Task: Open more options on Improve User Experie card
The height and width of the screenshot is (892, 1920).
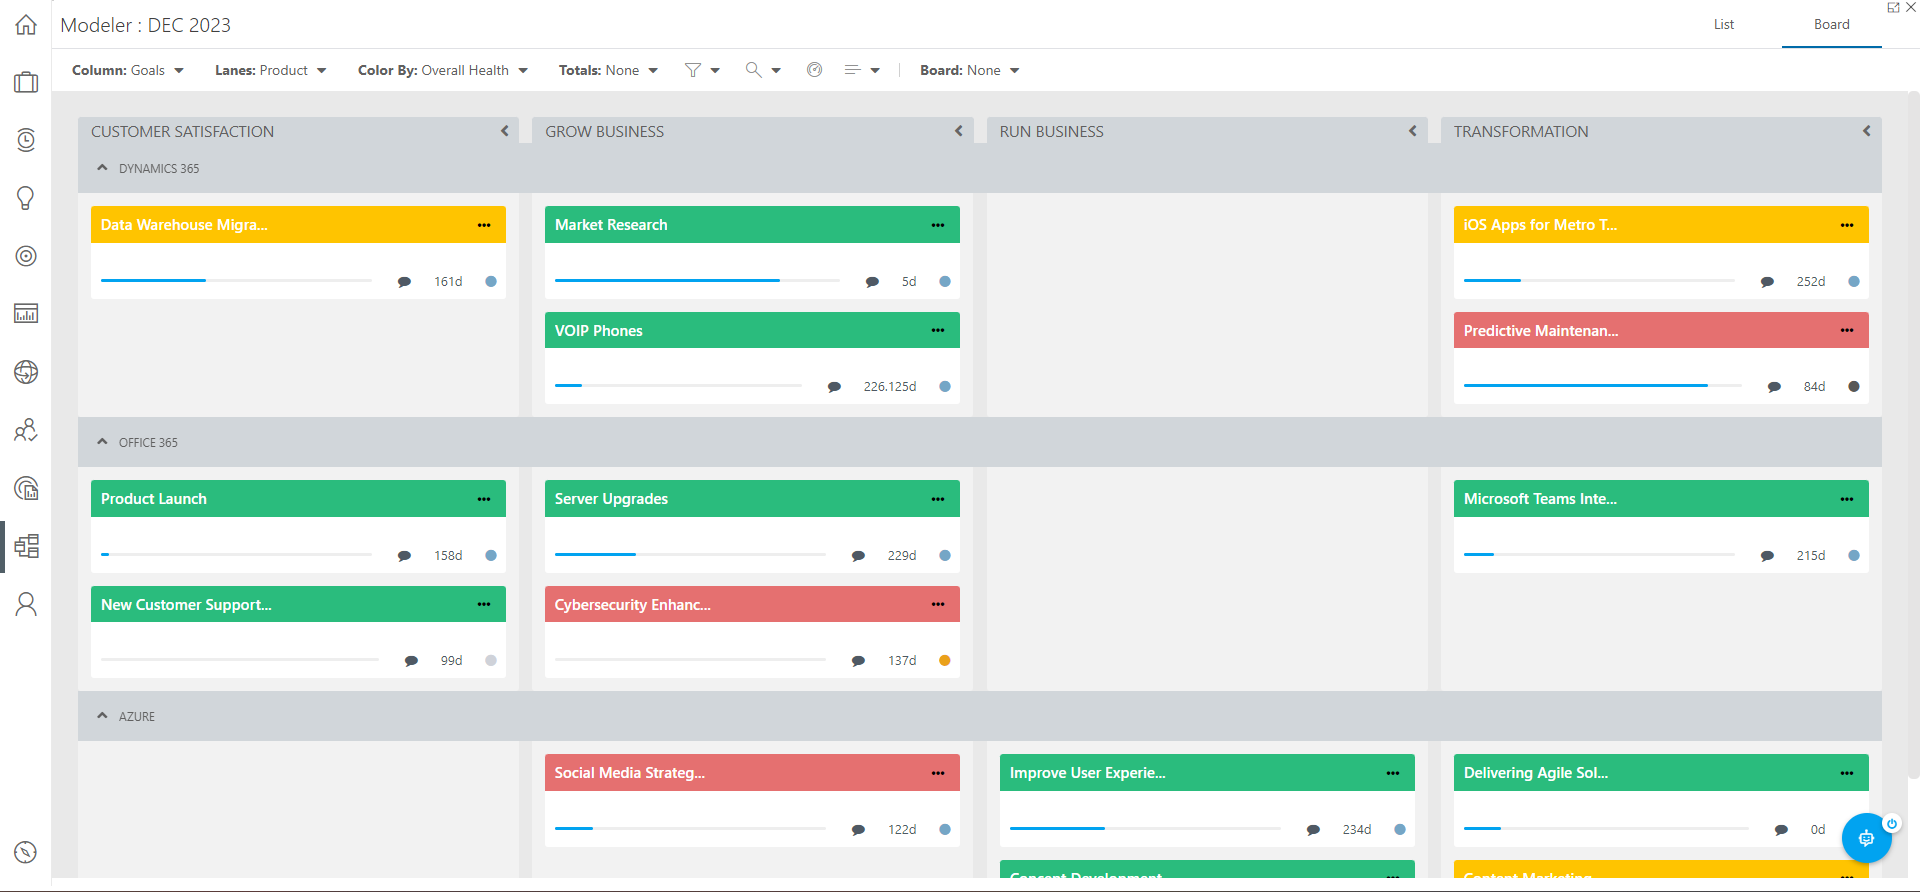Action: tap(1393, 773)
